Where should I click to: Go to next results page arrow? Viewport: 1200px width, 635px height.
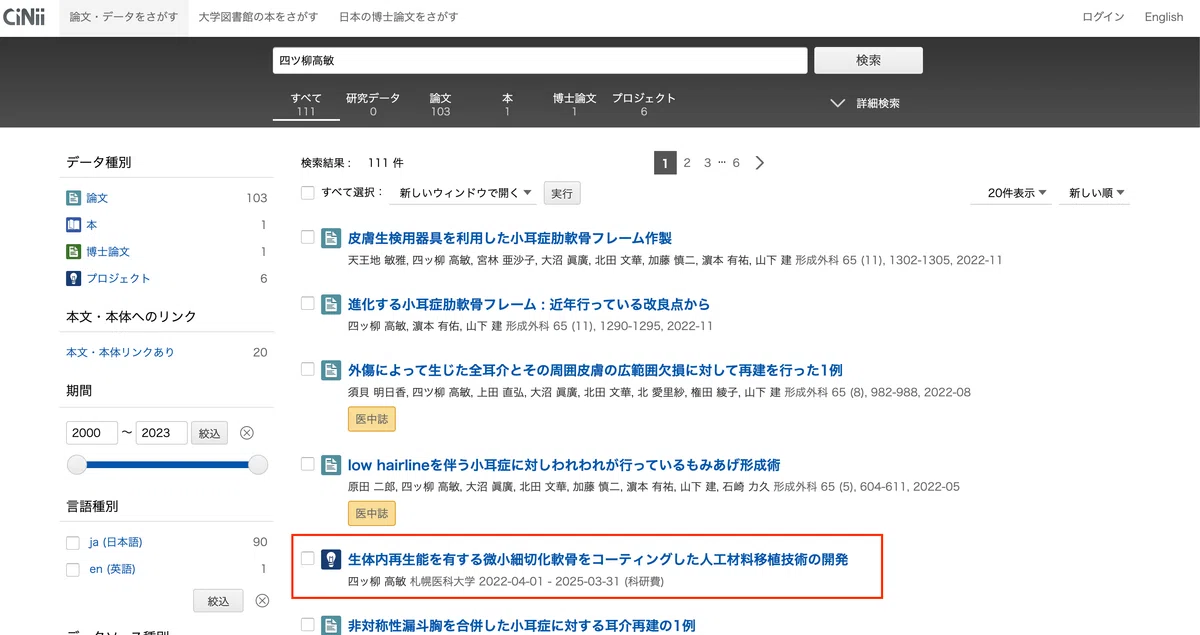760,163
